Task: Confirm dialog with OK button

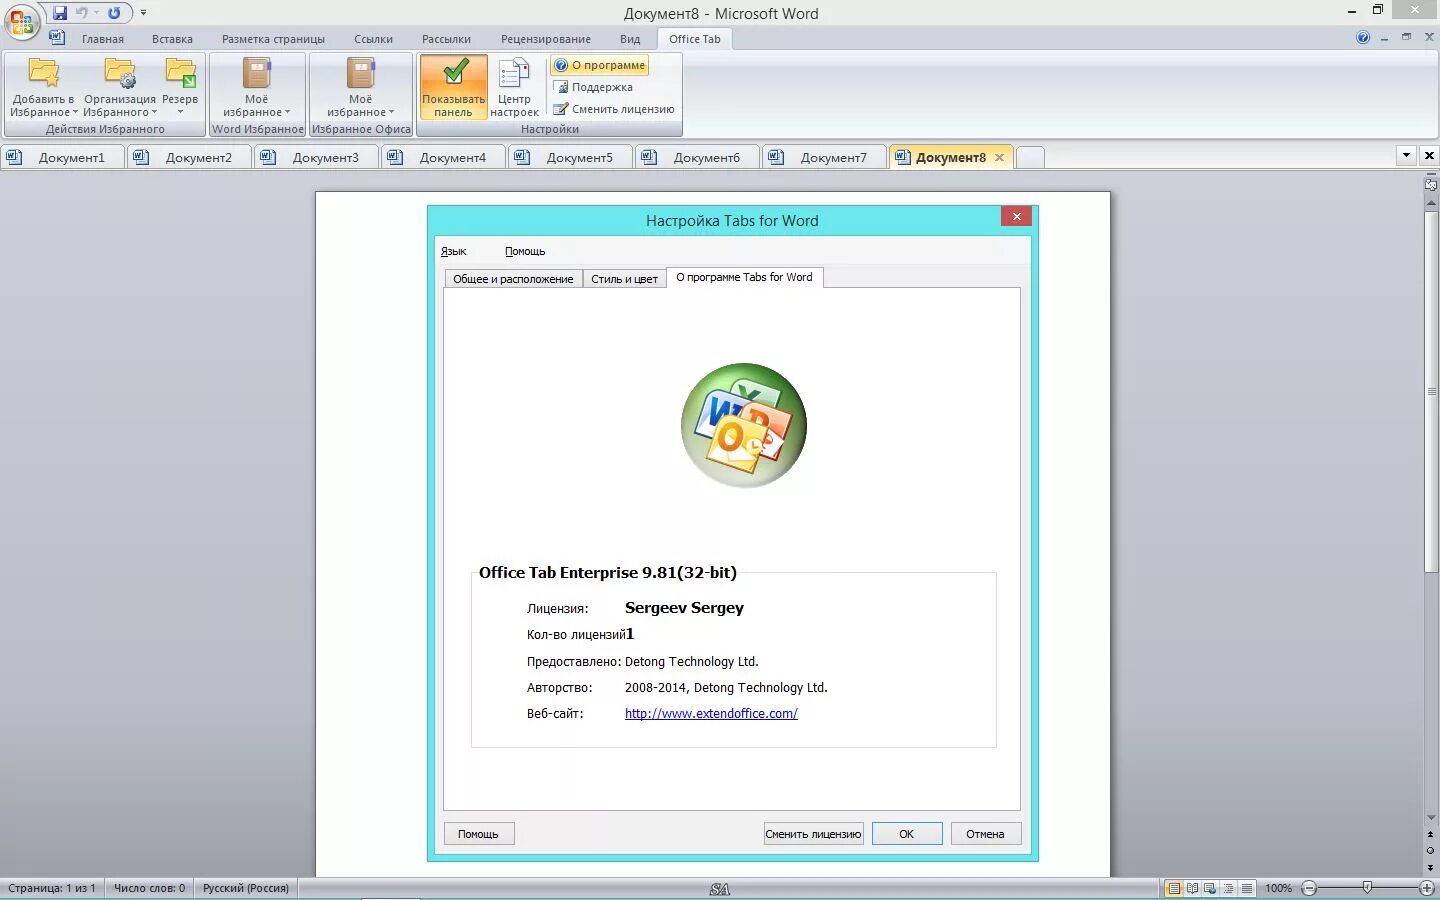Action: pos(907,834)
